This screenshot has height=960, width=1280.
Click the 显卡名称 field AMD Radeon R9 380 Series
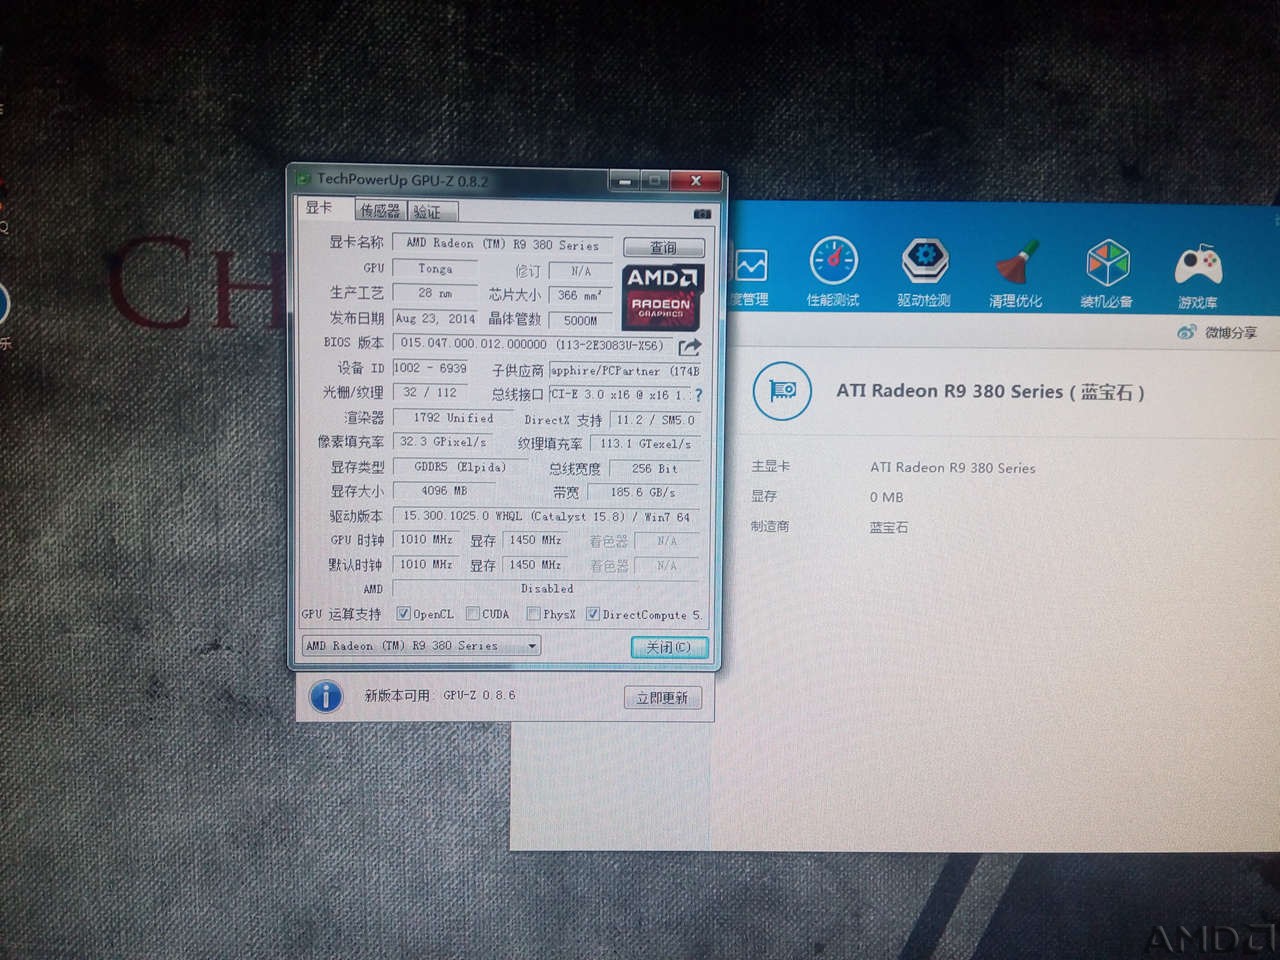(x=503, y=244)
